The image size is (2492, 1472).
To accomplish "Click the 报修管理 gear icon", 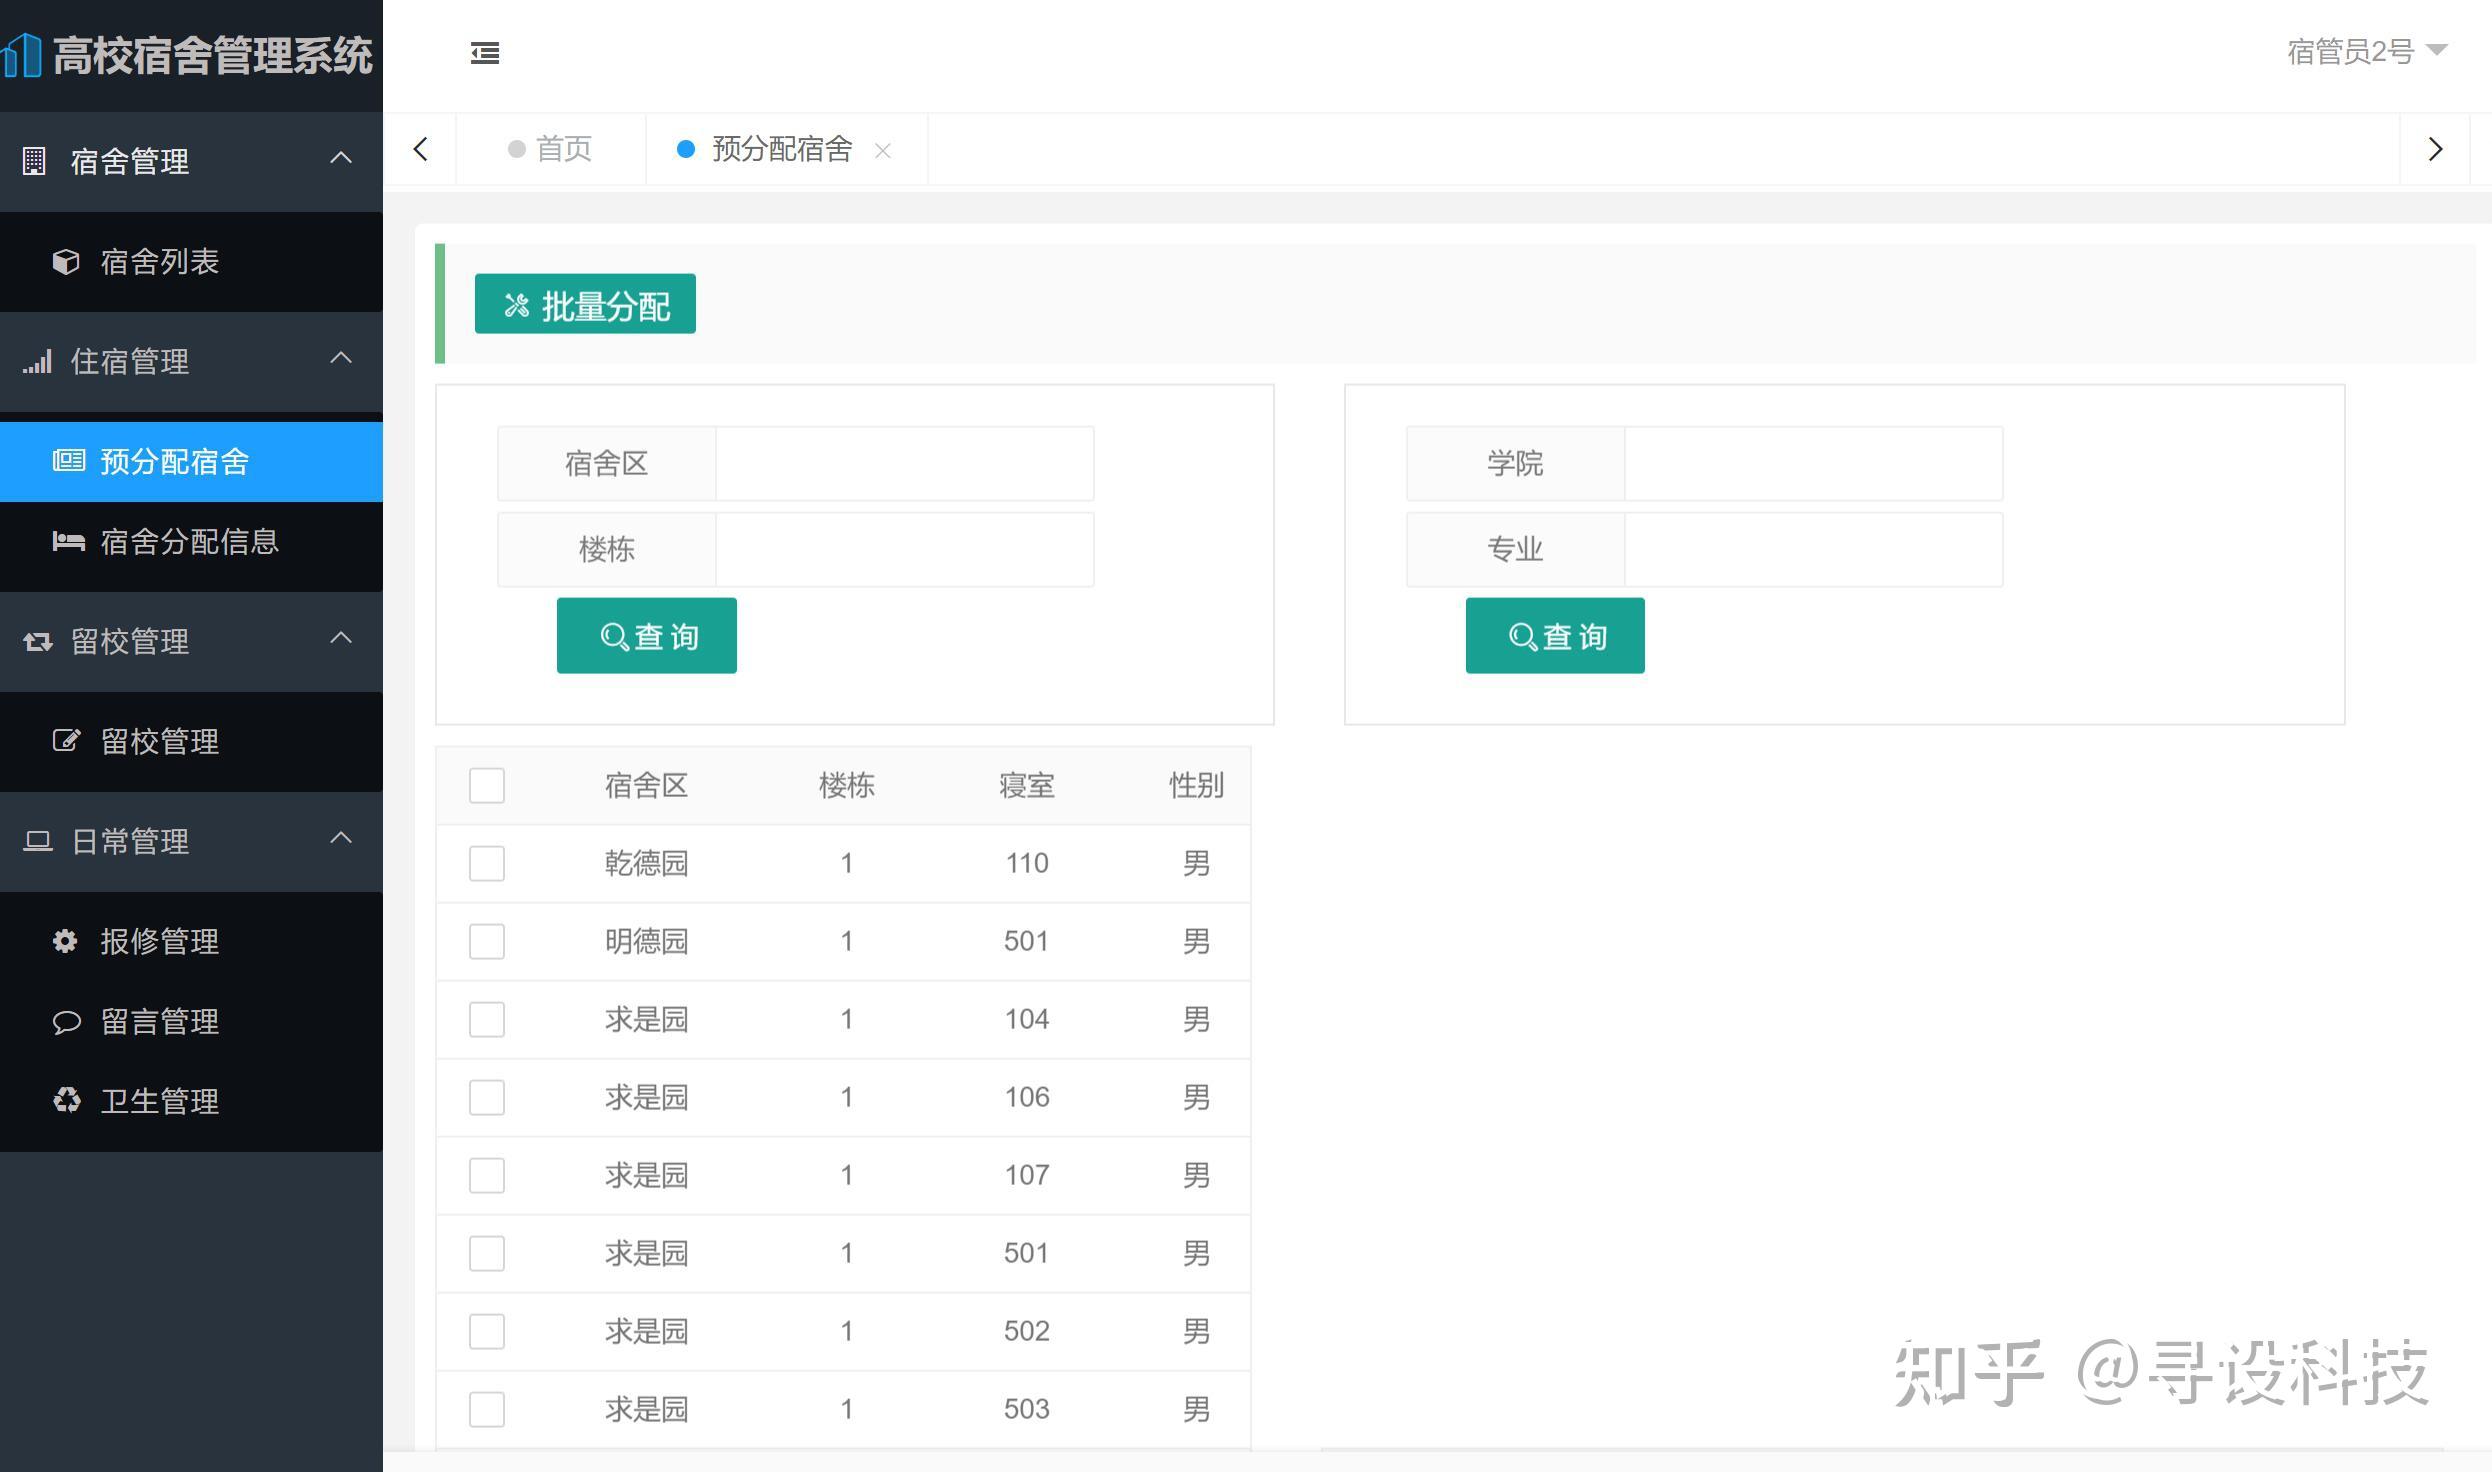I will pos(65,940).
